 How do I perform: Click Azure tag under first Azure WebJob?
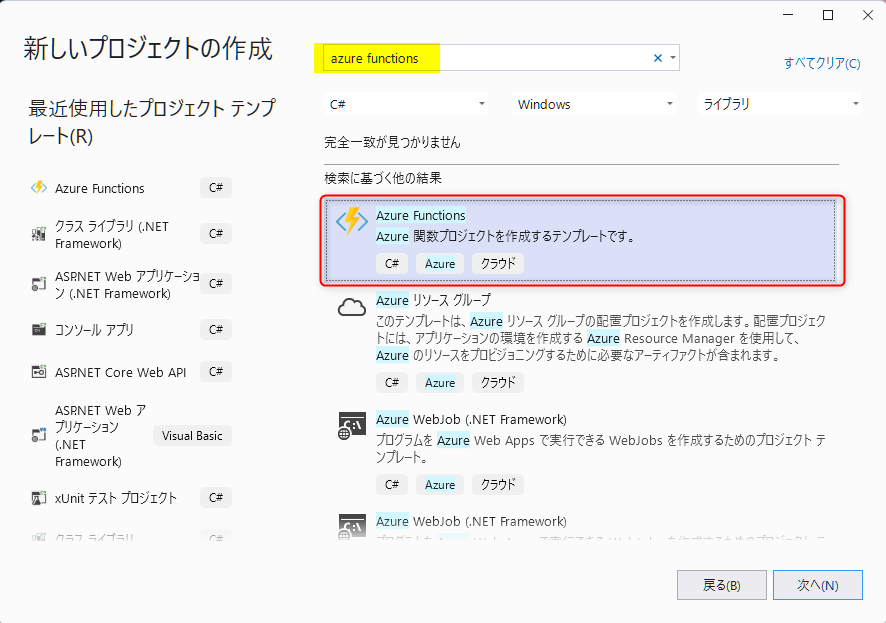coord(440,484)
